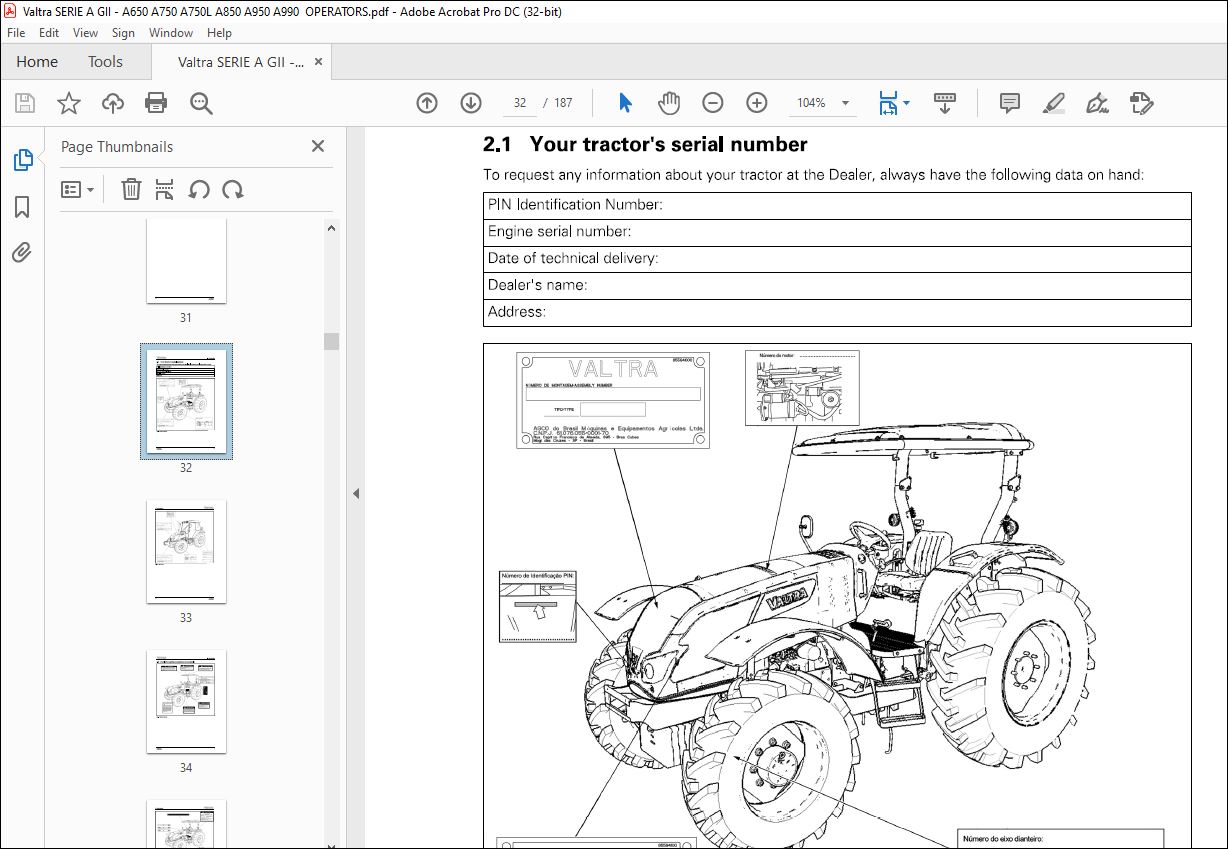The width and height of the screenshot is (1228, 849).
Task: Choose the selection arrow tool
Action: pyautogui.click(x=626, y=103)
